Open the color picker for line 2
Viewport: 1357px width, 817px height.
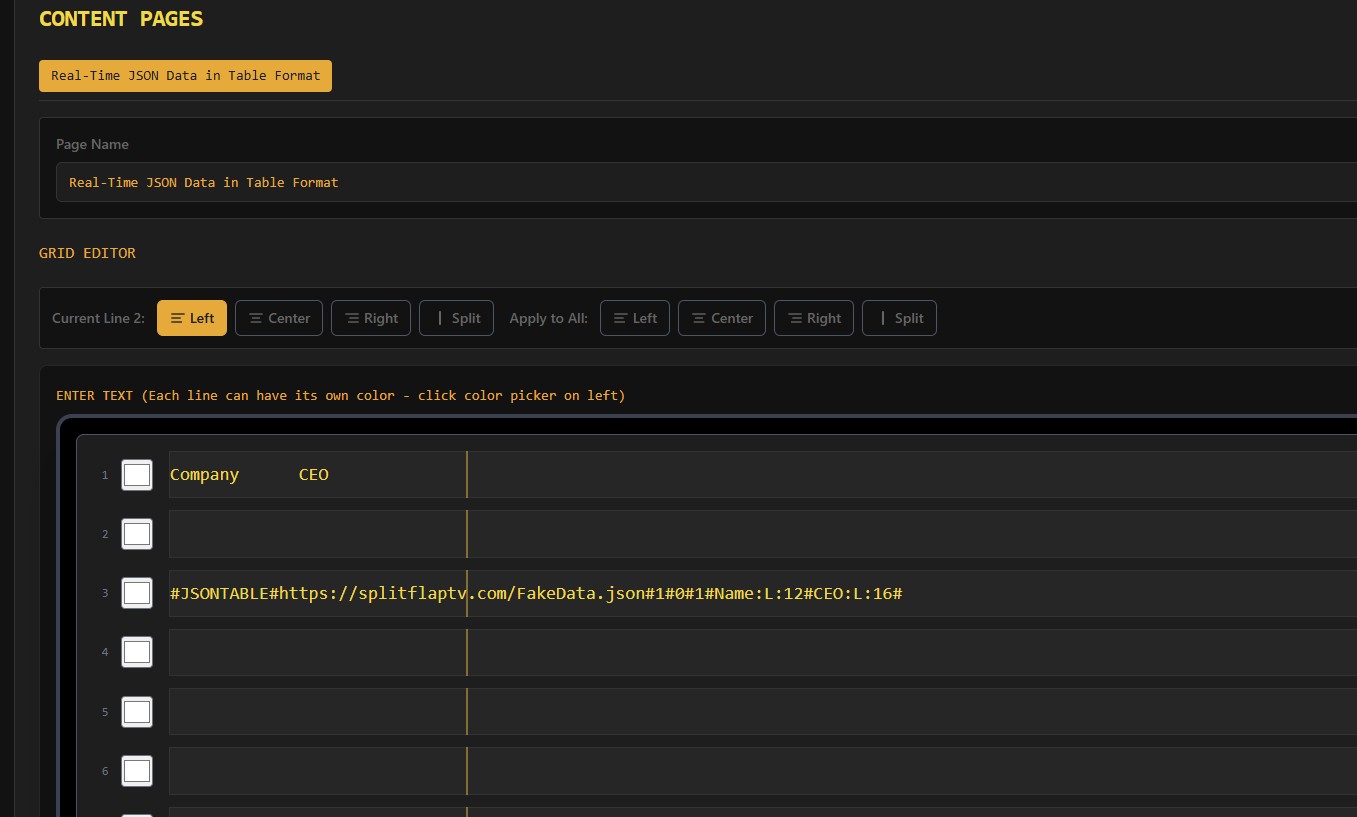pyautogui.click(x=137, y=533)
